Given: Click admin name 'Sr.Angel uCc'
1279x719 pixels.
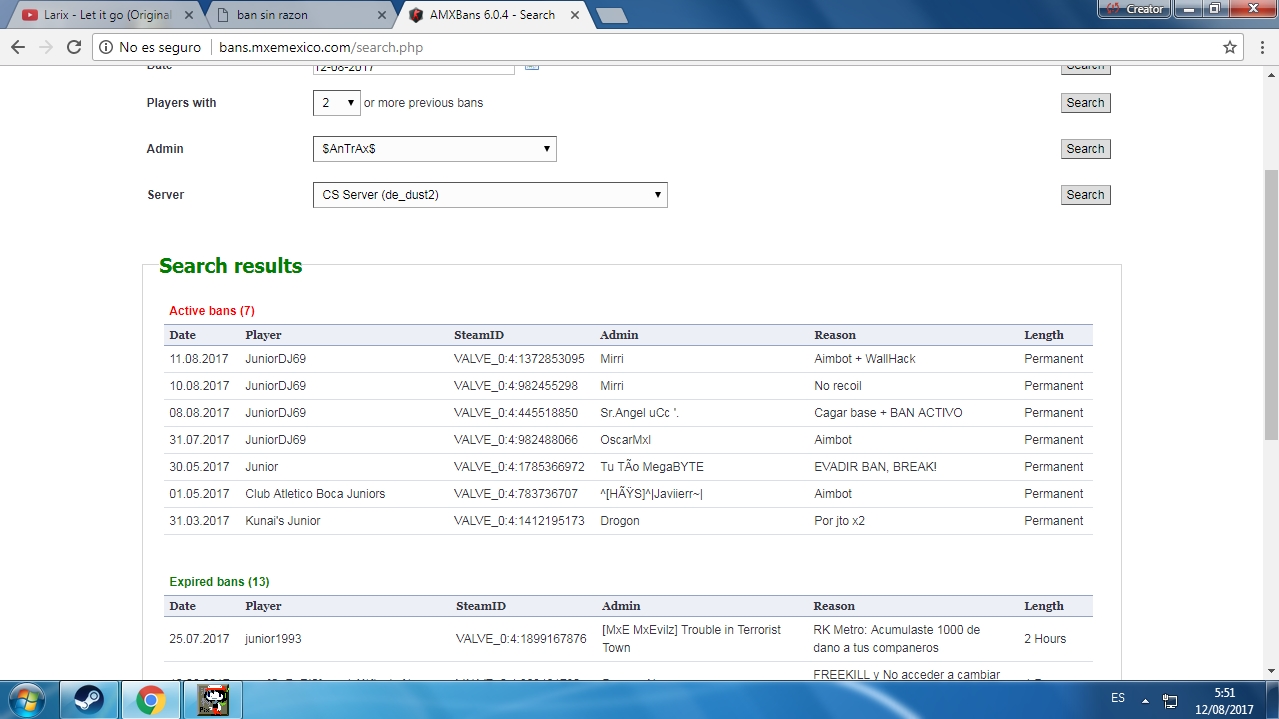Looking at the screenshot, I should (640, 413).
